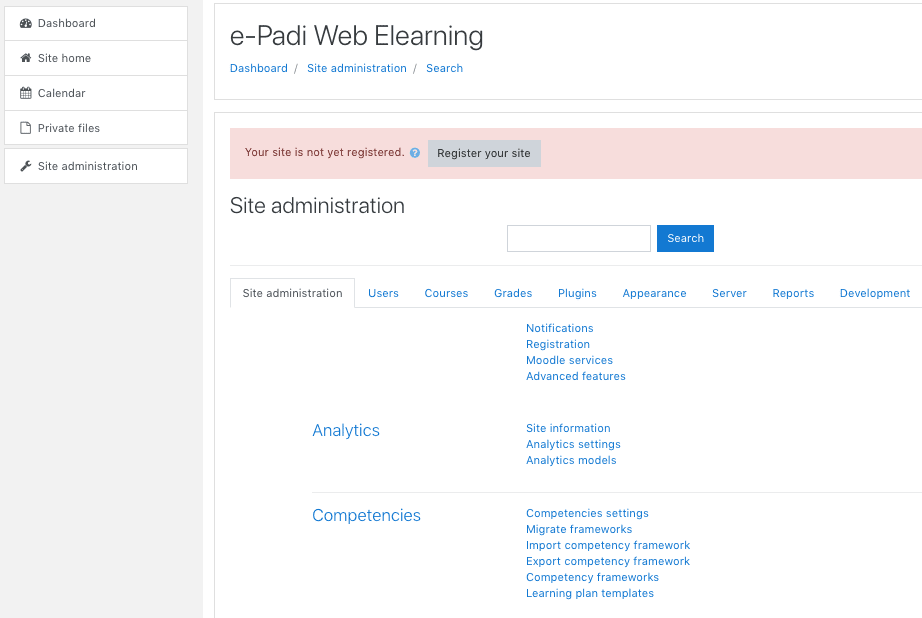The width and height of the screenshot is (922, 618).
Task: Select Learning plan templates
Action: coord(590,593)
